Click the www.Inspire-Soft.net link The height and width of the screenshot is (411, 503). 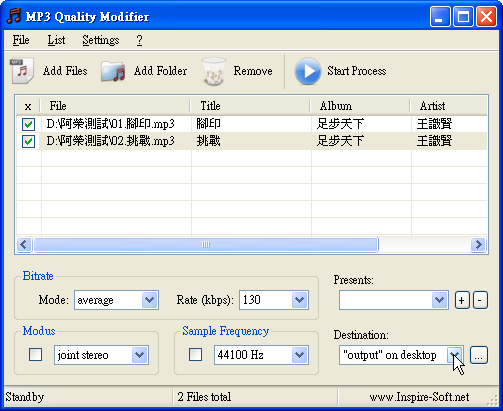[419, 397]
